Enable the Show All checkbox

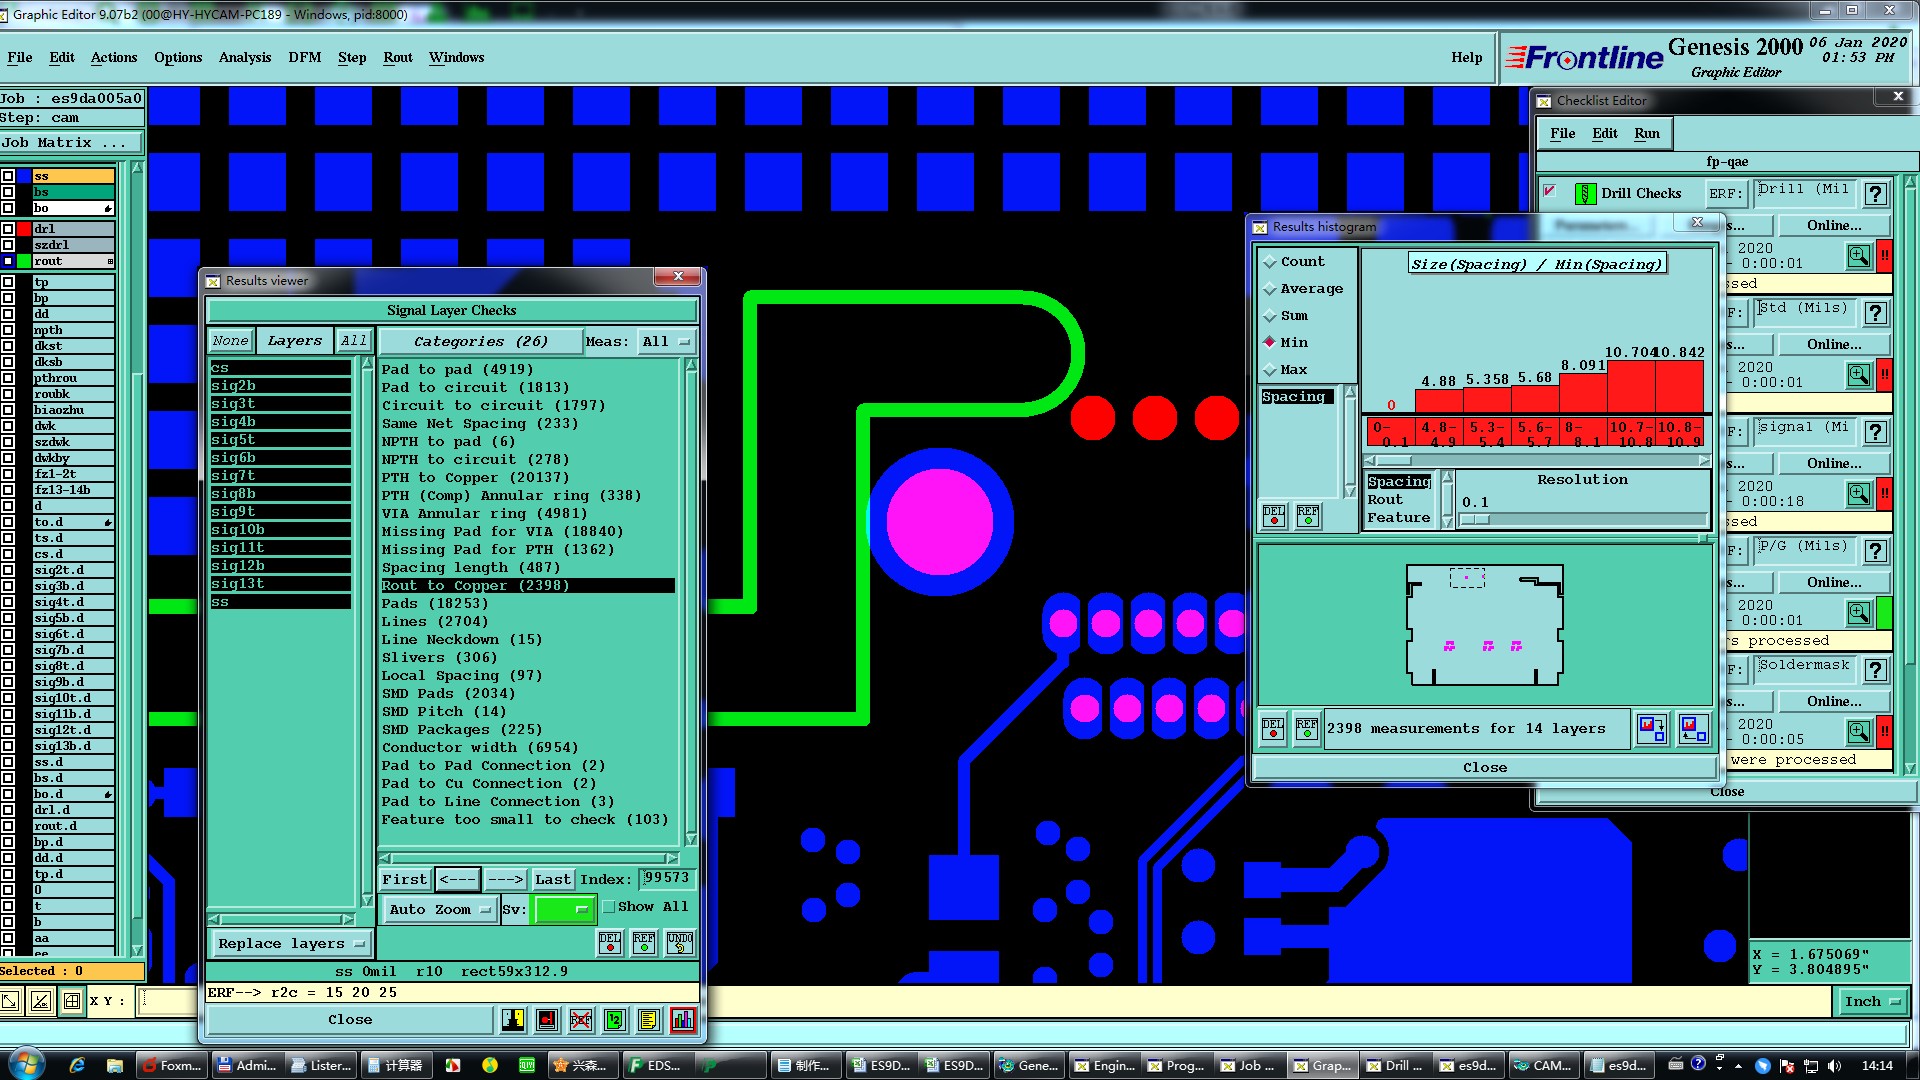[609, 907]
